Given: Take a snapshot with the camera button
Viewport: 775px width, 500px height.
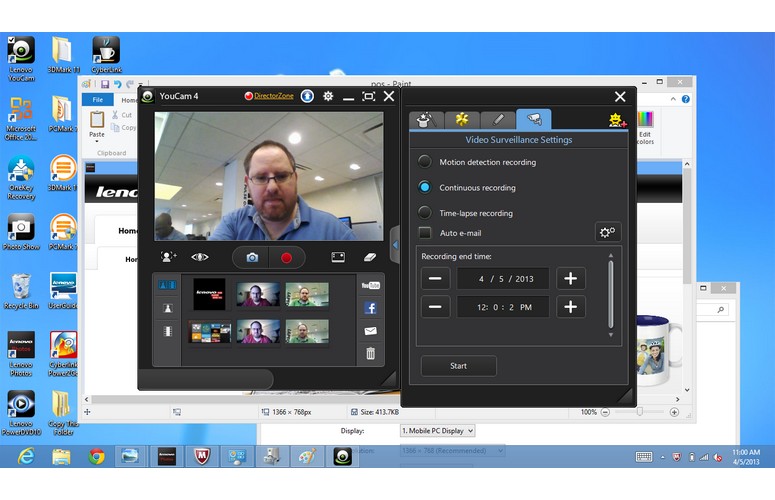Looking at the screenshot, I should 252,257.
